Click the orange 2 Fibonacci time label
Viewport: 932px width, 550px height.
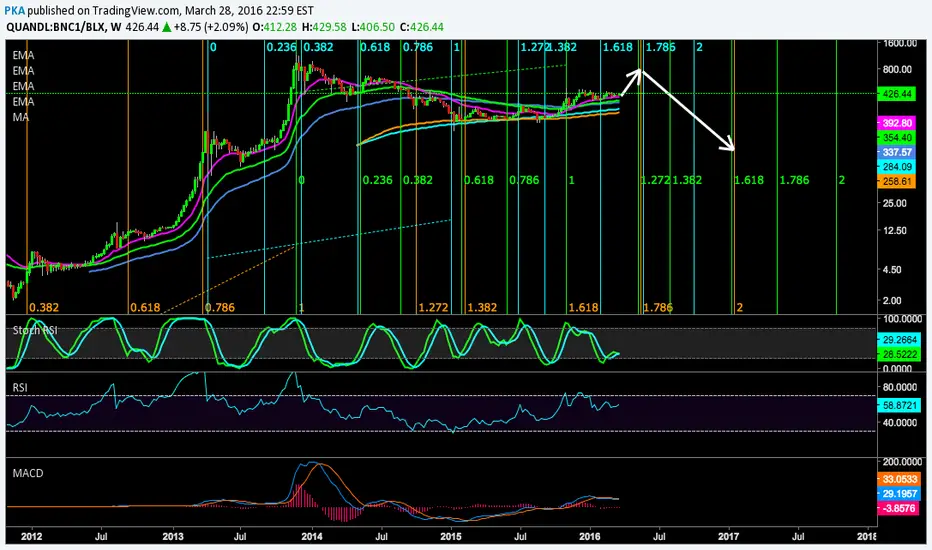point(739,307)
